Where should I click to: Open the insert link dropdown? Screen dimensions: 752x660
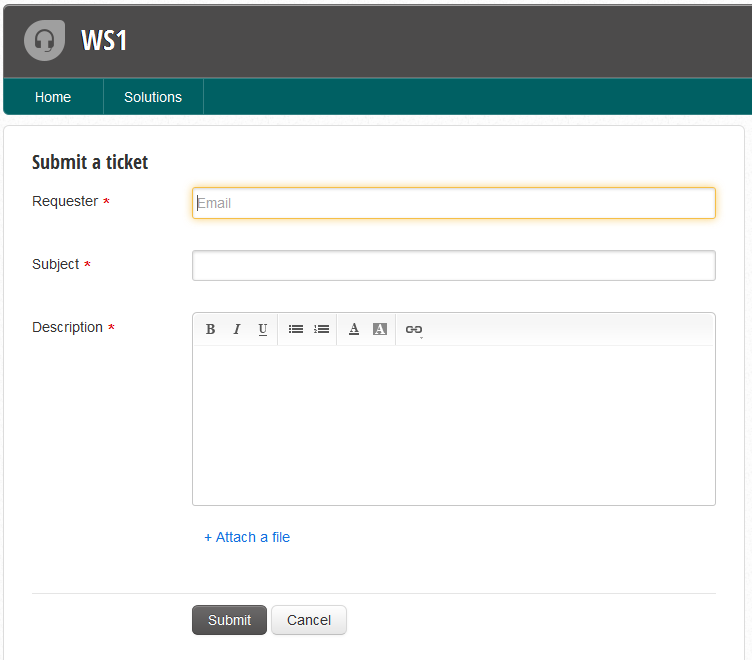(x=413, y=329)
